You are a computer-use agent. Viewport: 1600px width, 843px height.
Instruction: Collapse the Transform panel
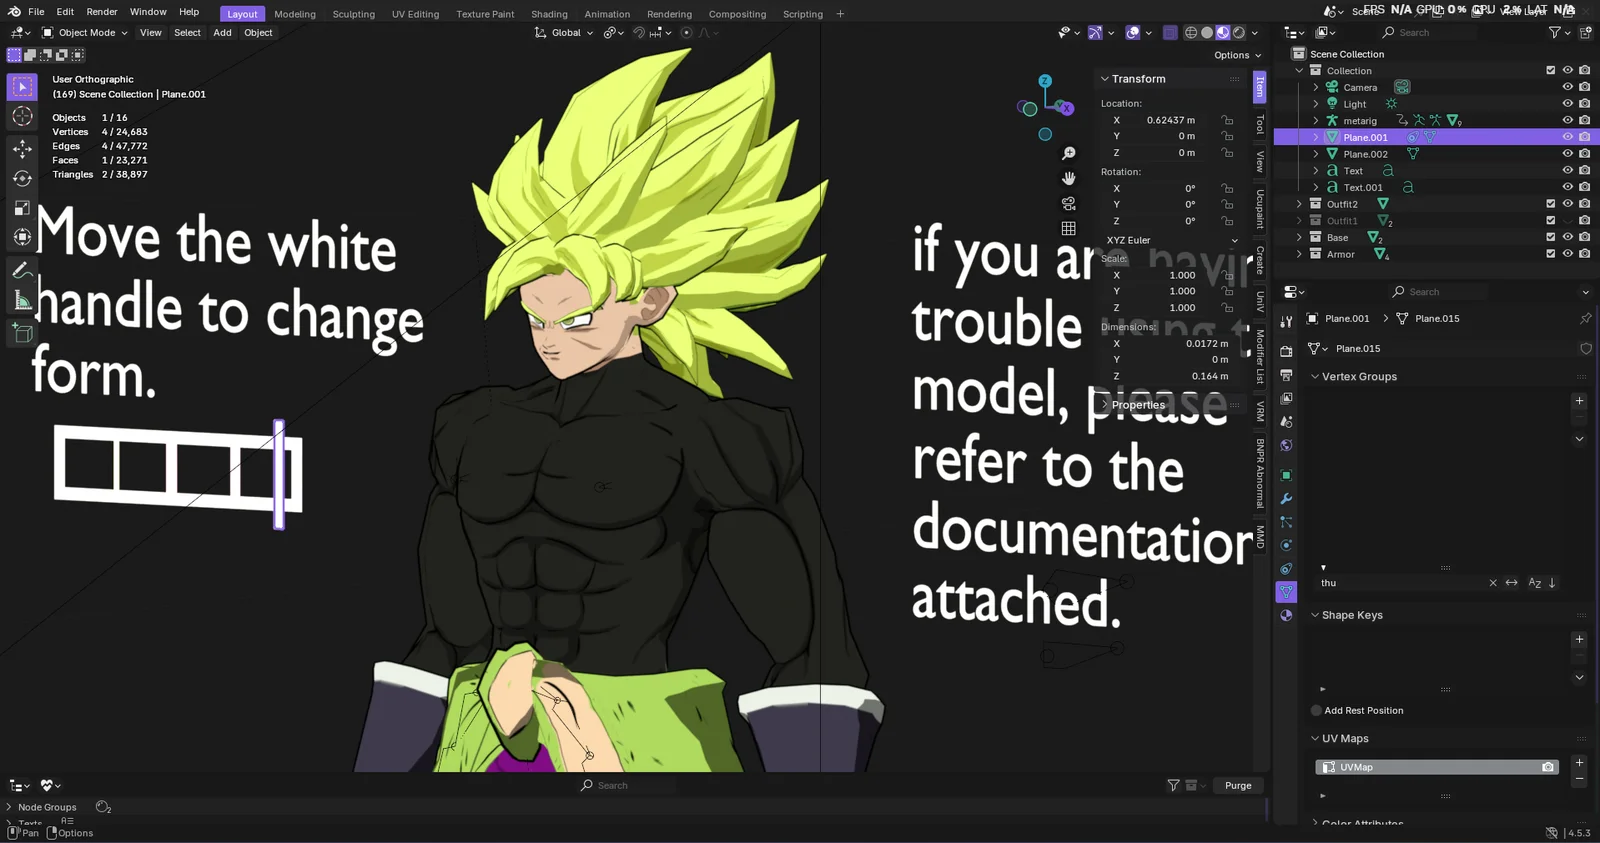1105,79
